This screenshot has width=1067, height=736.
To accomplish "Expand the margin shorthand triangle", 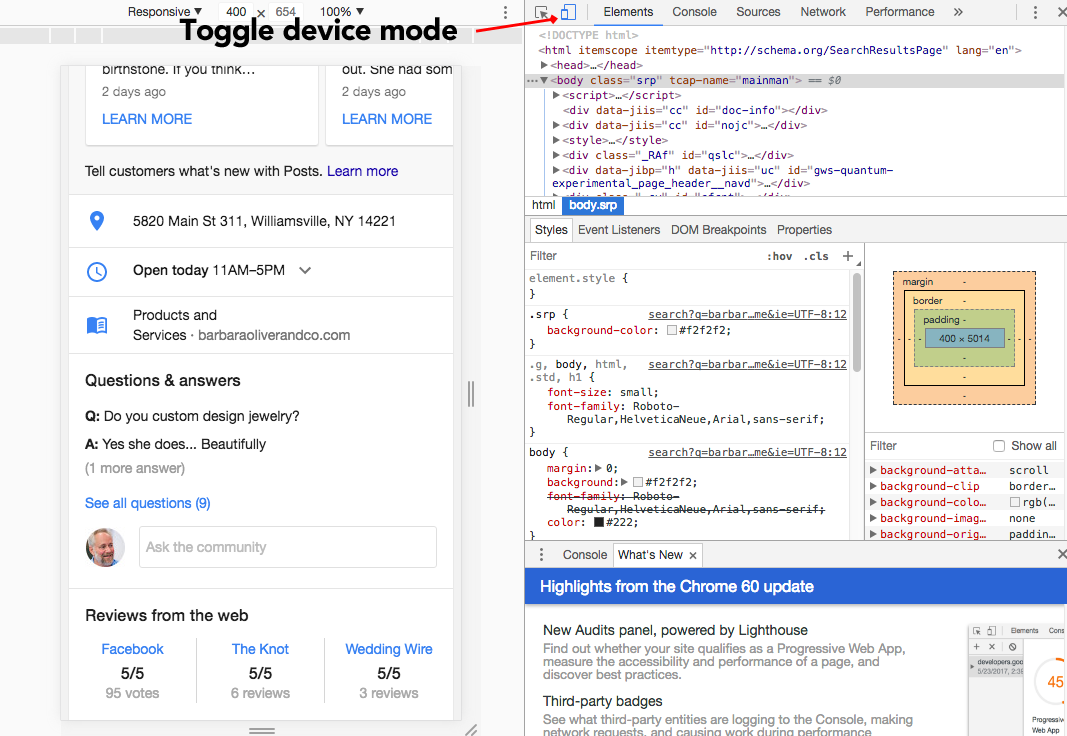I will coord(598,468).
